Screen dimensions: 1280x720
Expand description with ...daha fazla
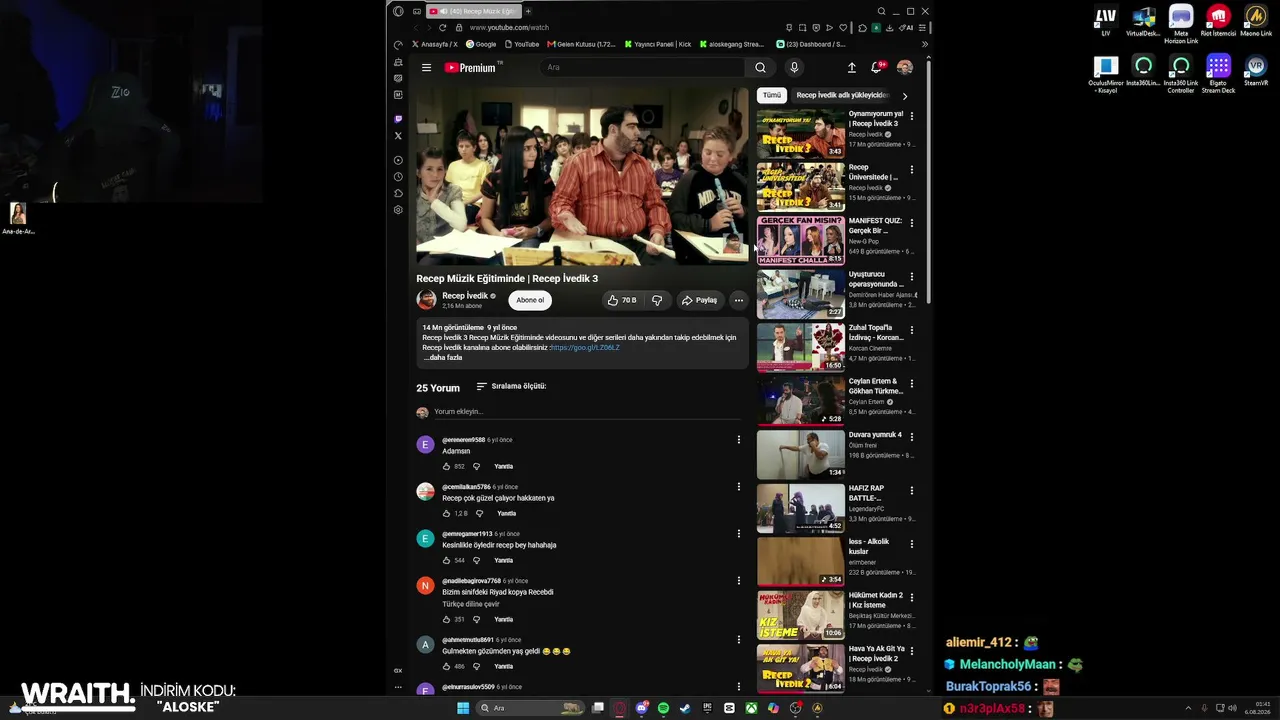442,357
